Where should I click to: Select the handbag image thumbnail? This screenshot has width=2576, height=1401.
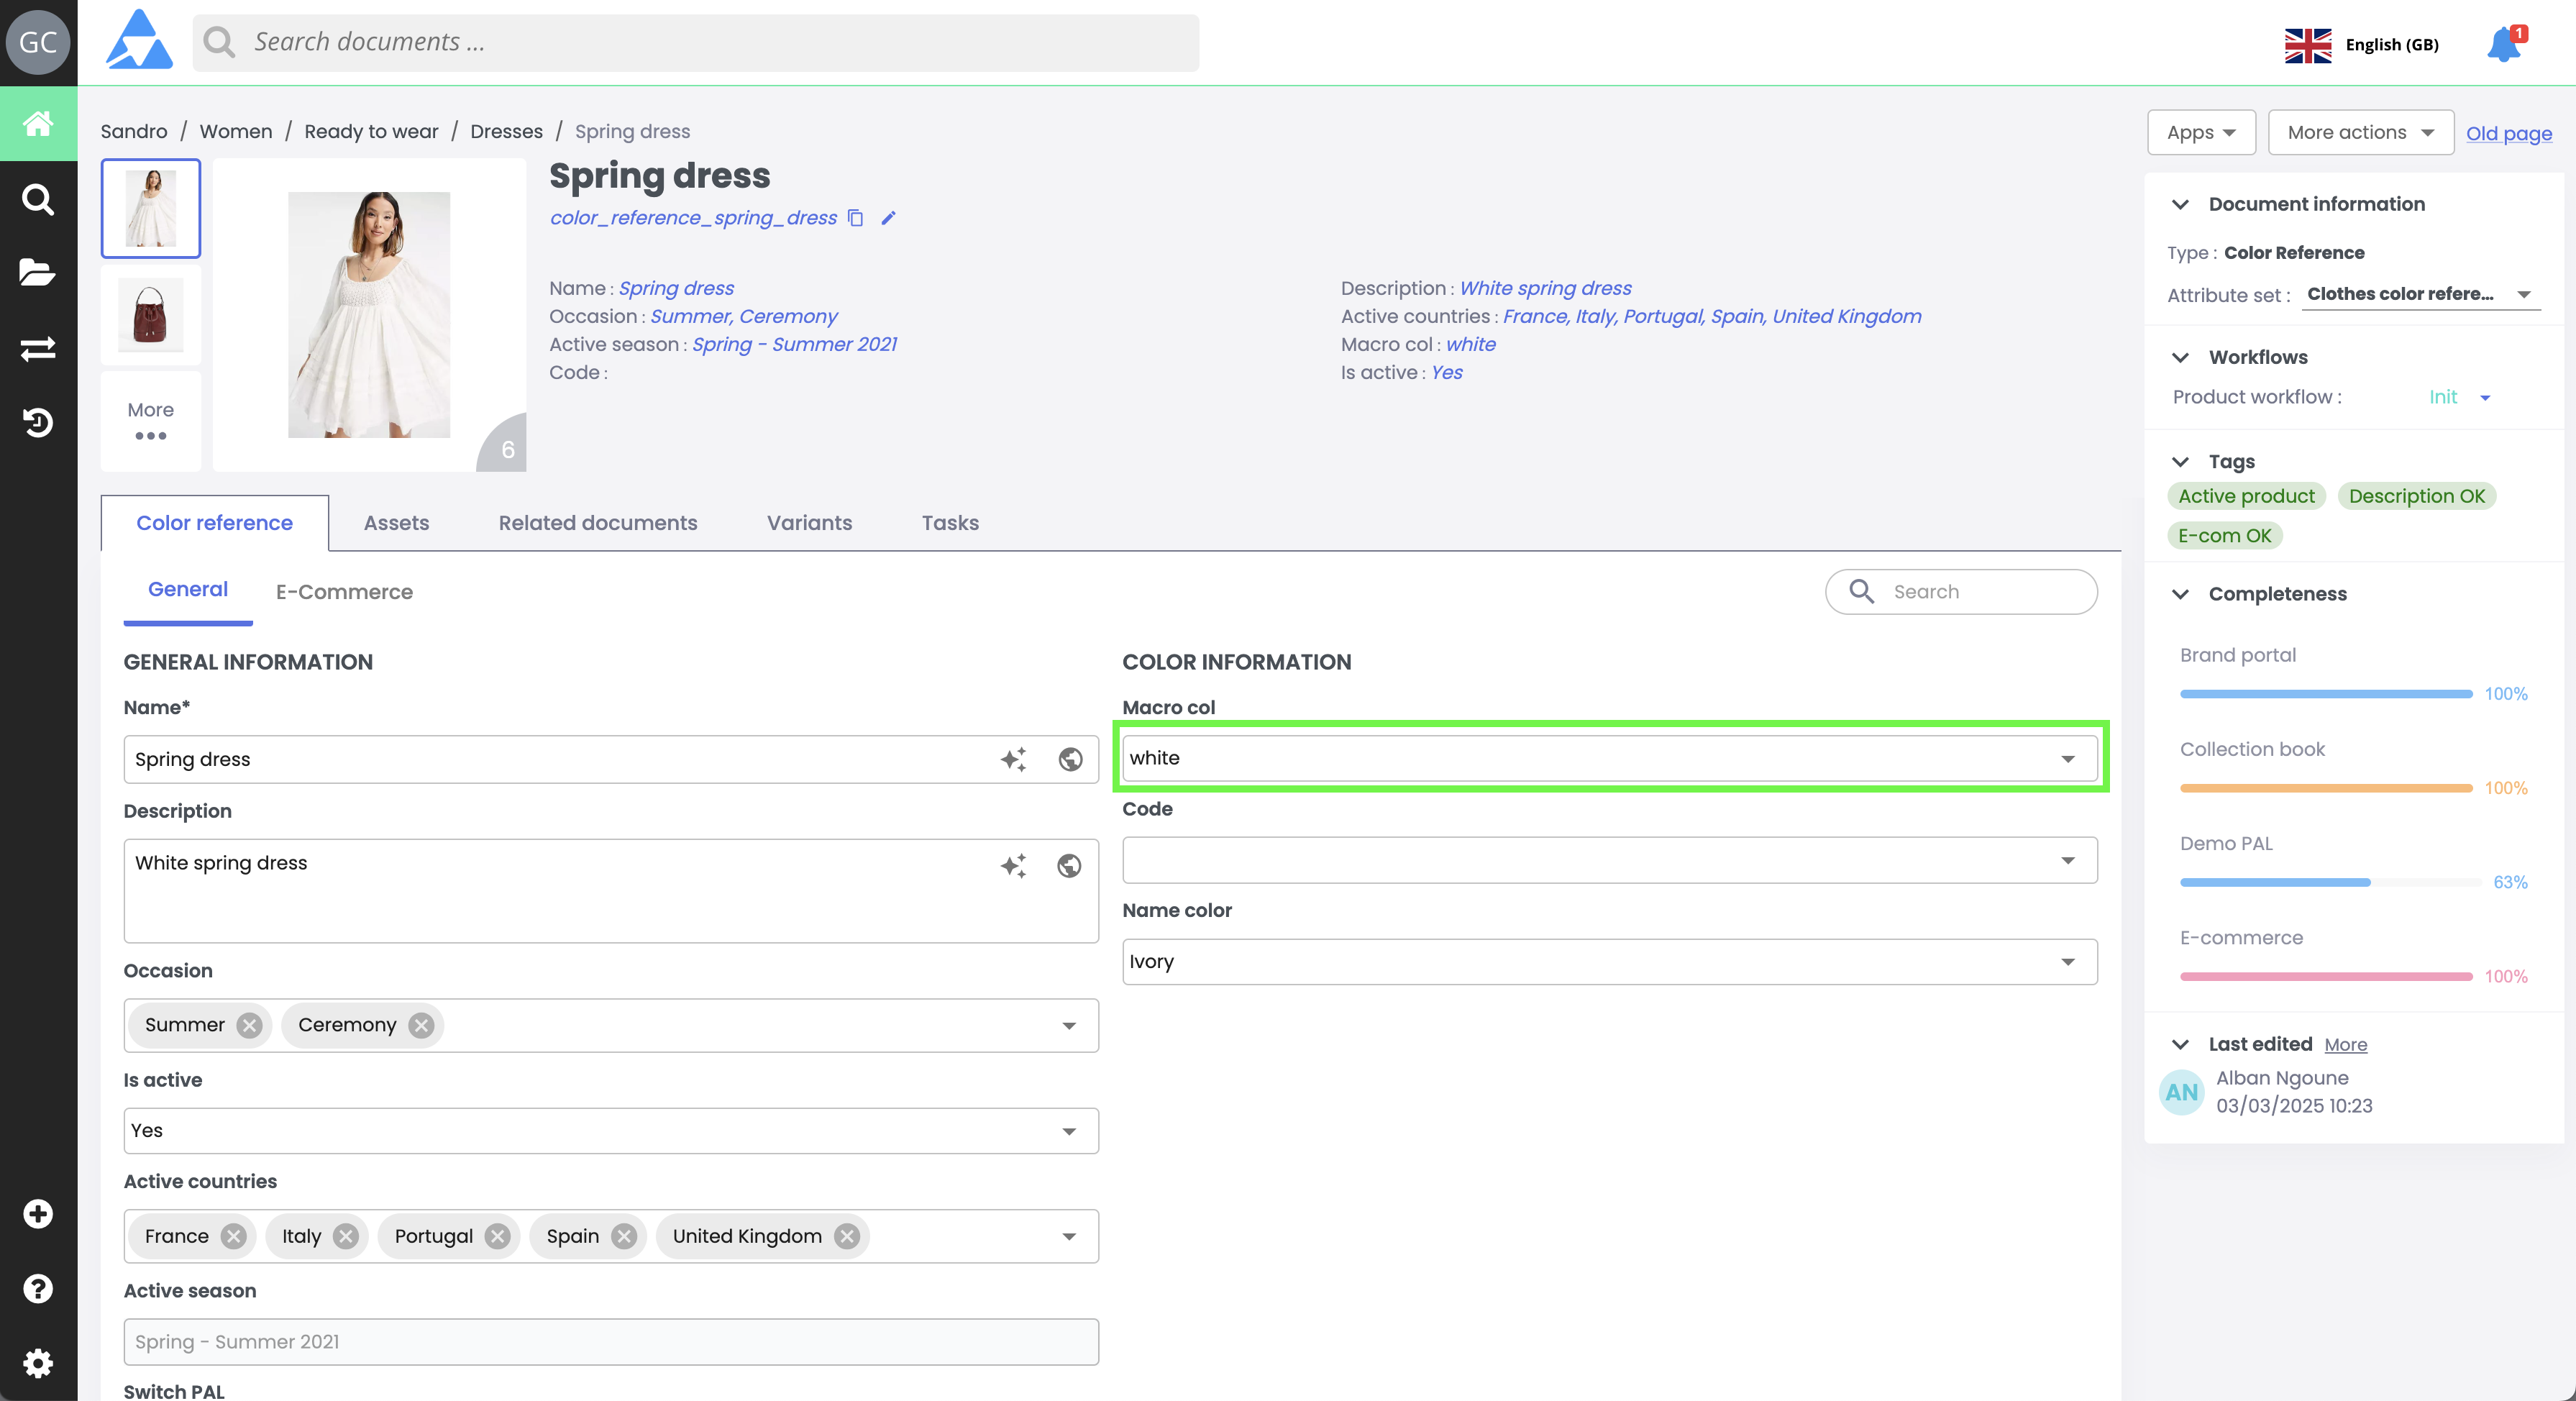pos(151,315)
